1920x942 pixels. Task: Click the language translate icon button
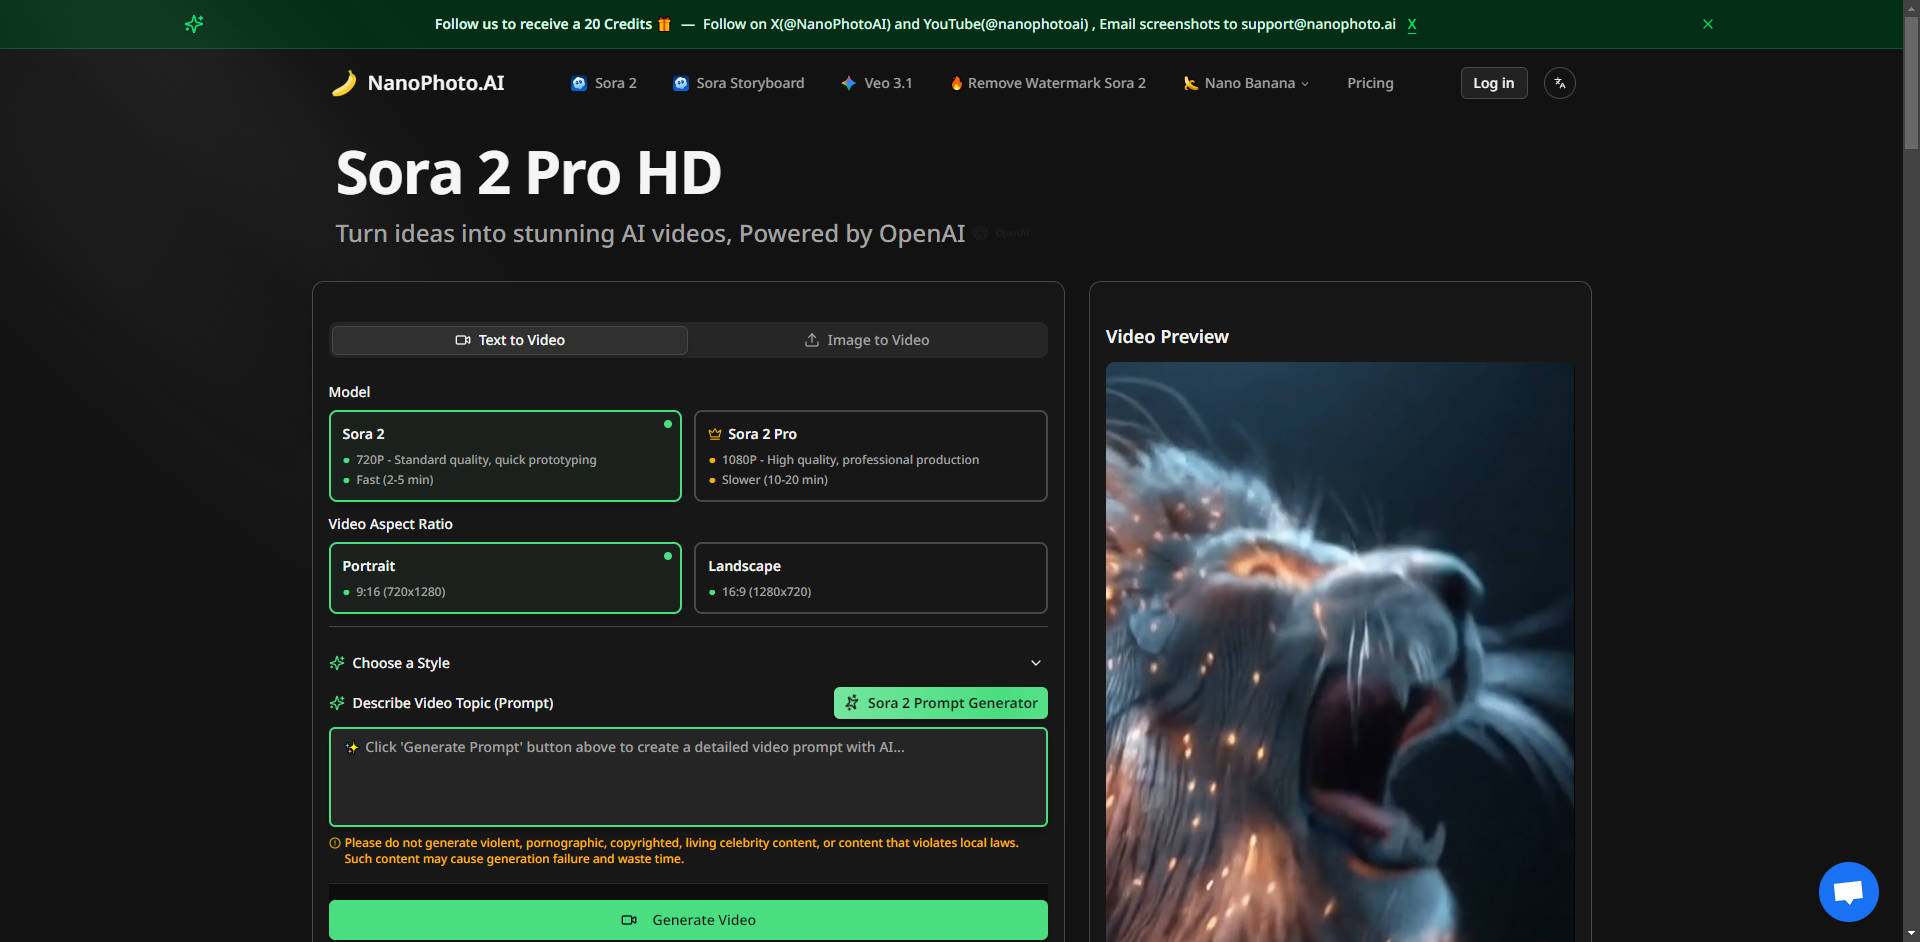pos(1559,83)
